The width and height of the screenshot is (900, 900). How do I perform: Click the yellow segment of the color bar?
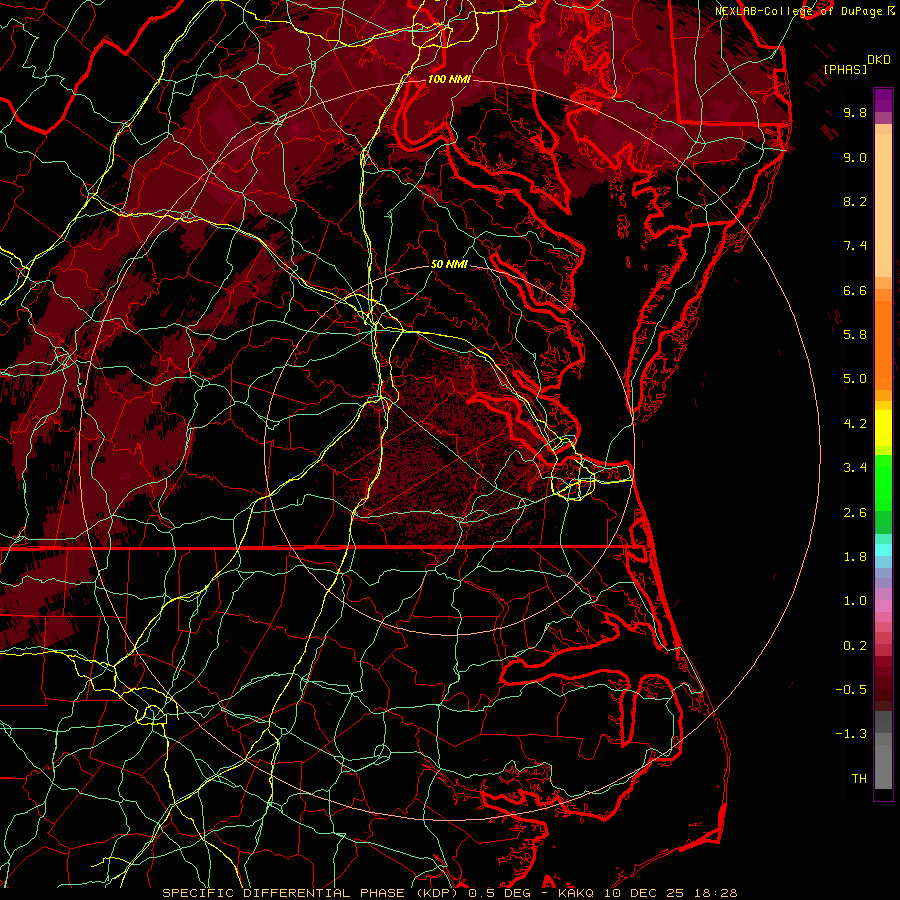tap(883, 428)
